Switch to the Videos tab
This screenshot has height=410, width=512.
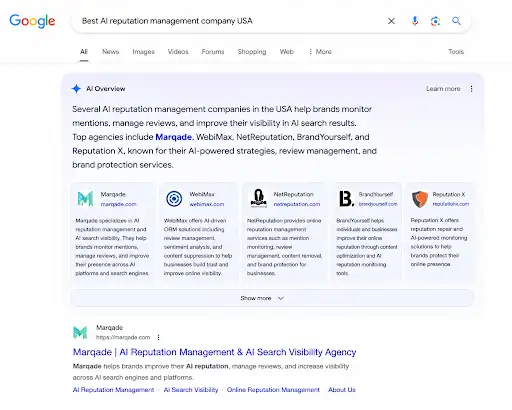point(178,52)
